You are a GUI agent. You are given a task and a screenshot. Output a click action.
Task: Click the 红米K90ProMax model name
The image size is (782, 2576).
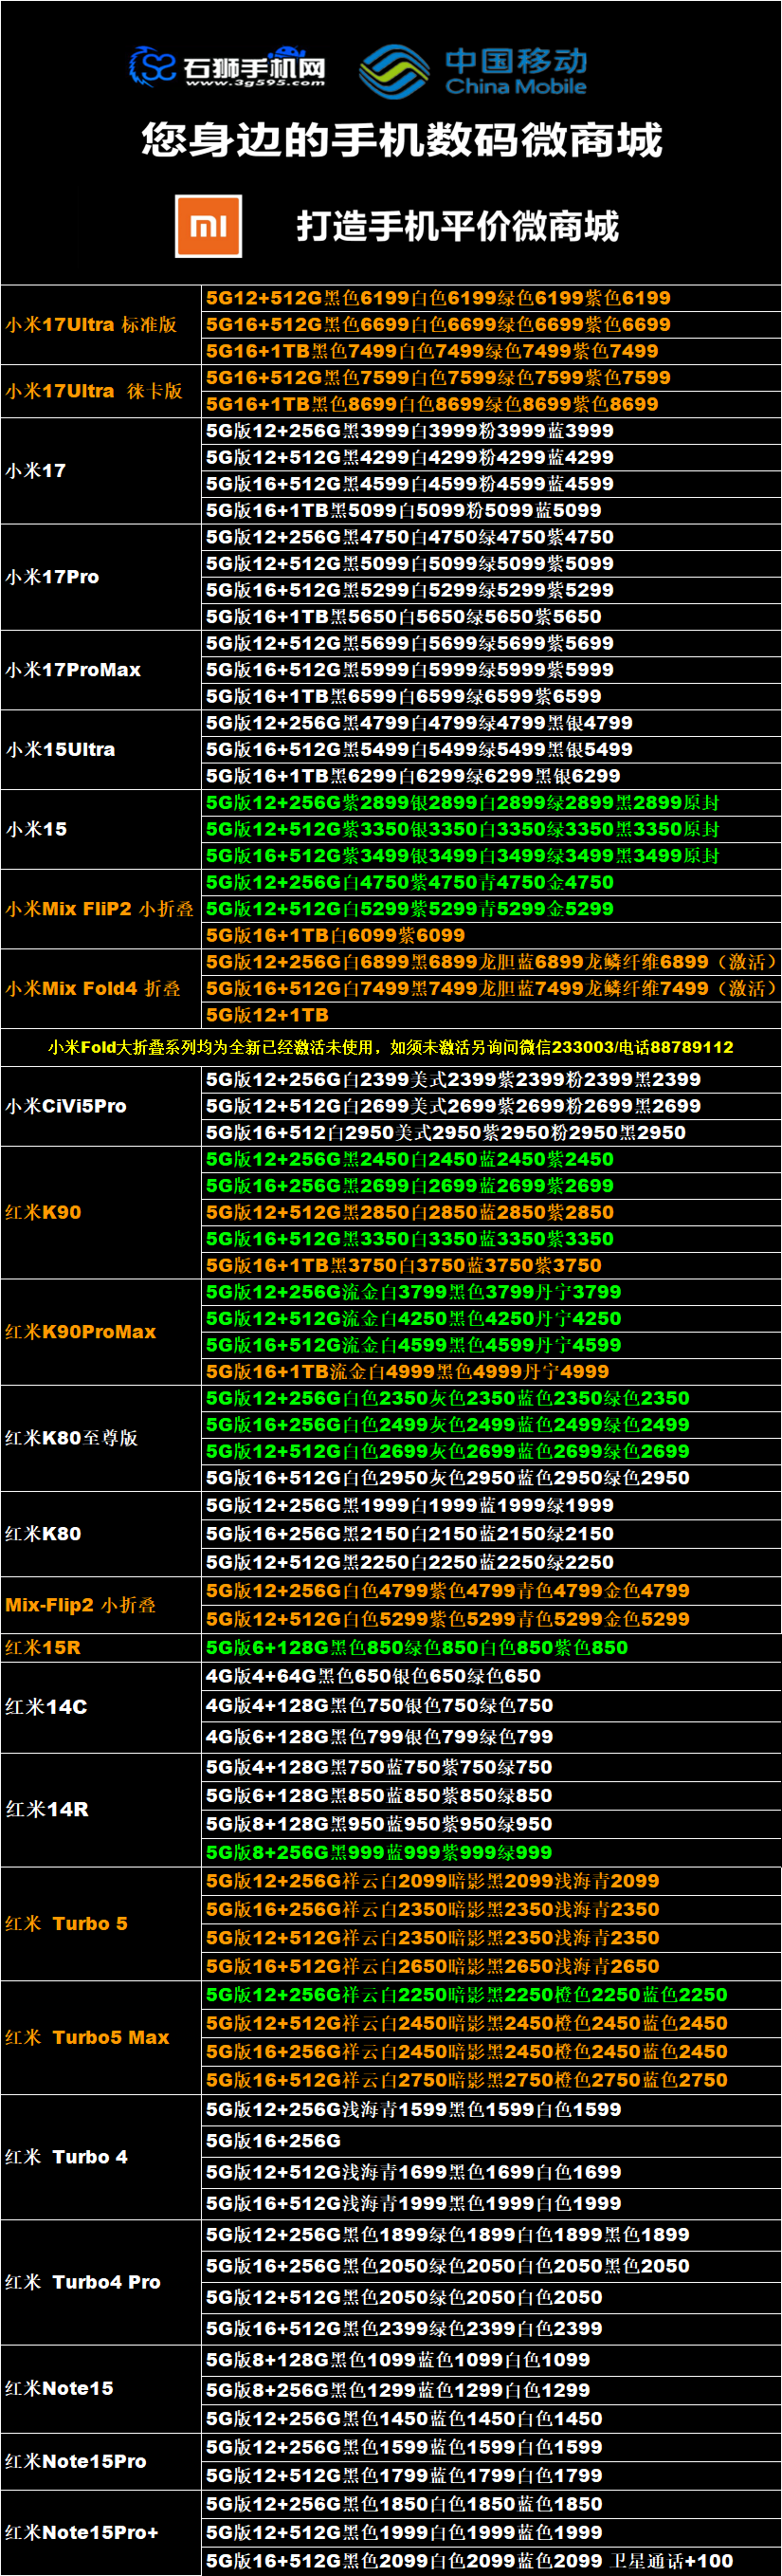(81, 1332)
